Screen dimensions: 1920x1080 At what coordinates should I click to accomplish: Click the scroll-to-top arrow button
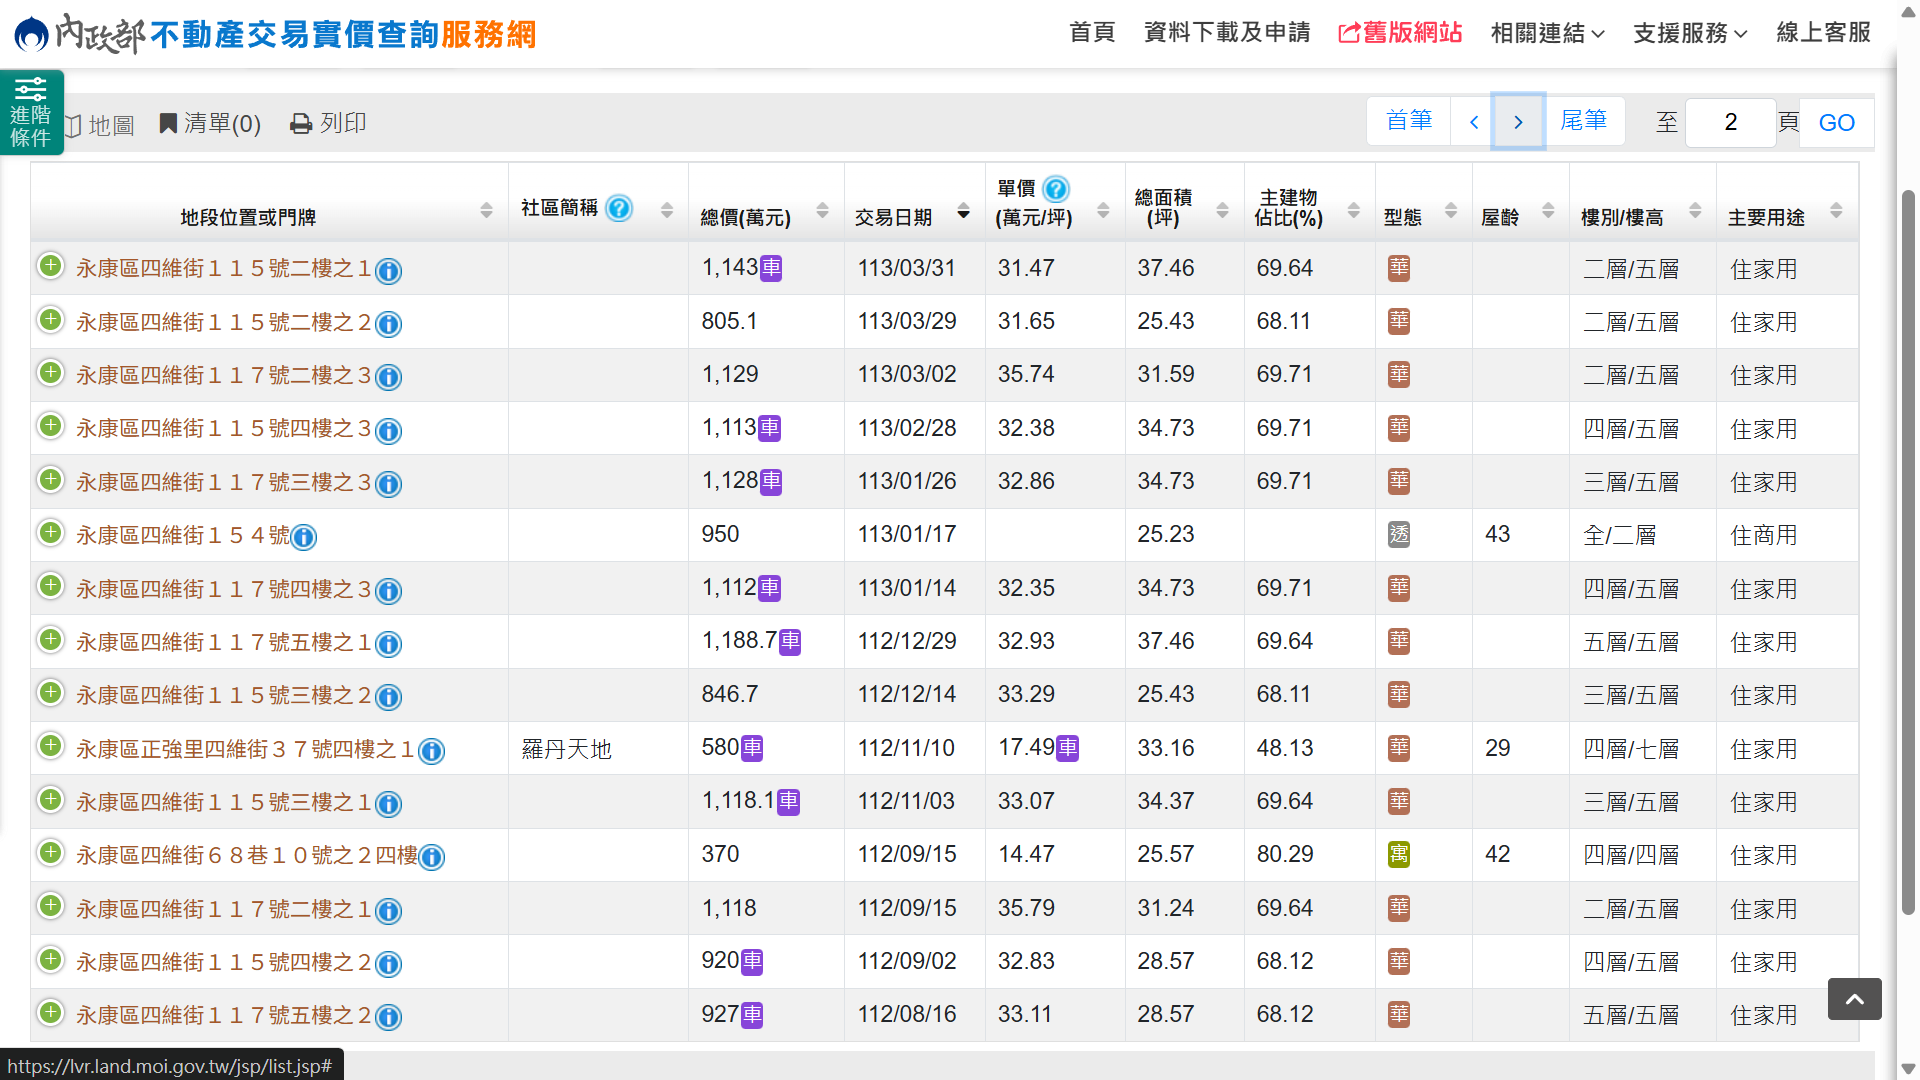(1854, 999)
